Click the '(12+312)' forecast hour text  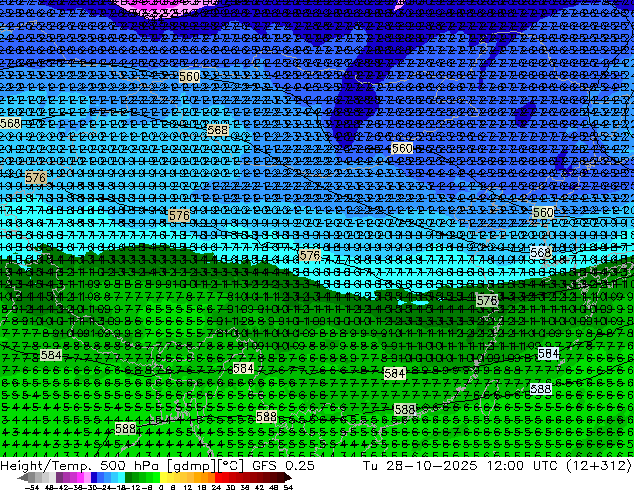[x=599, y=465]
